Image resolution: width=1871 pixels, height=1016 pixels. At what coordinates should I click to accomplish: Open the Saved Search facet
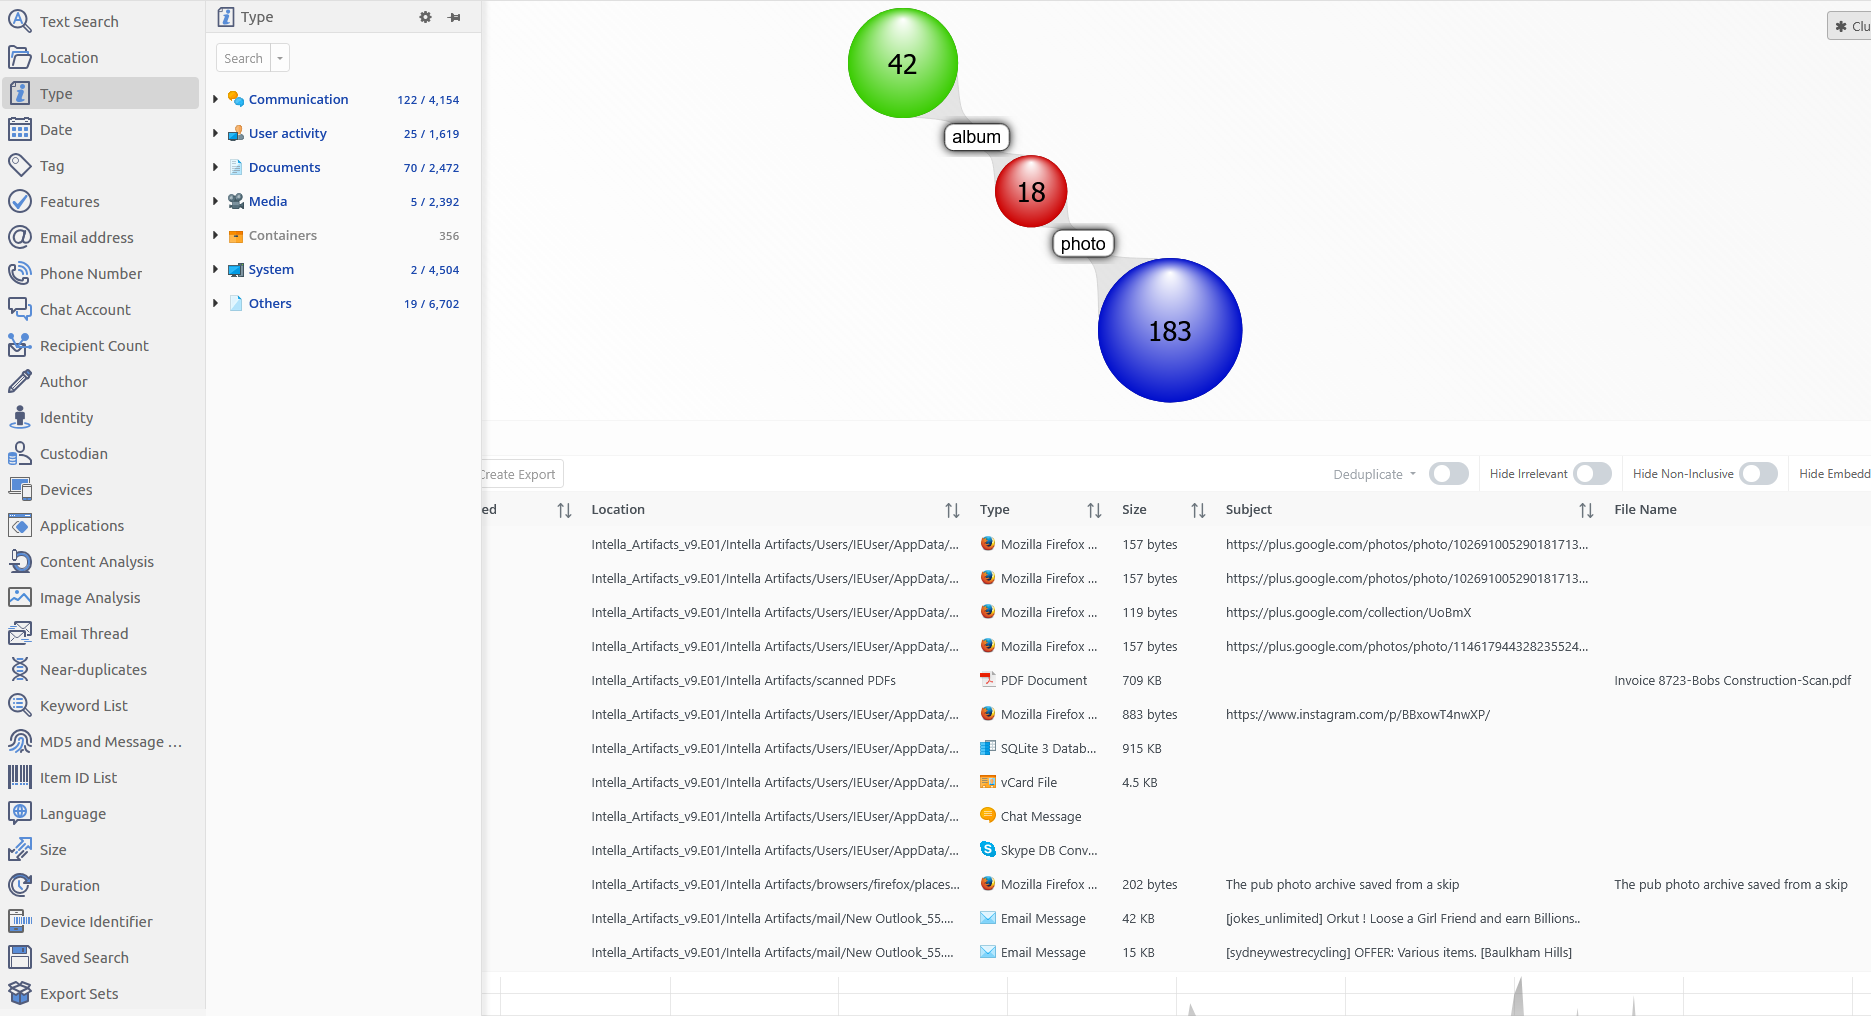pyautogui.click(x=84, y=957)
